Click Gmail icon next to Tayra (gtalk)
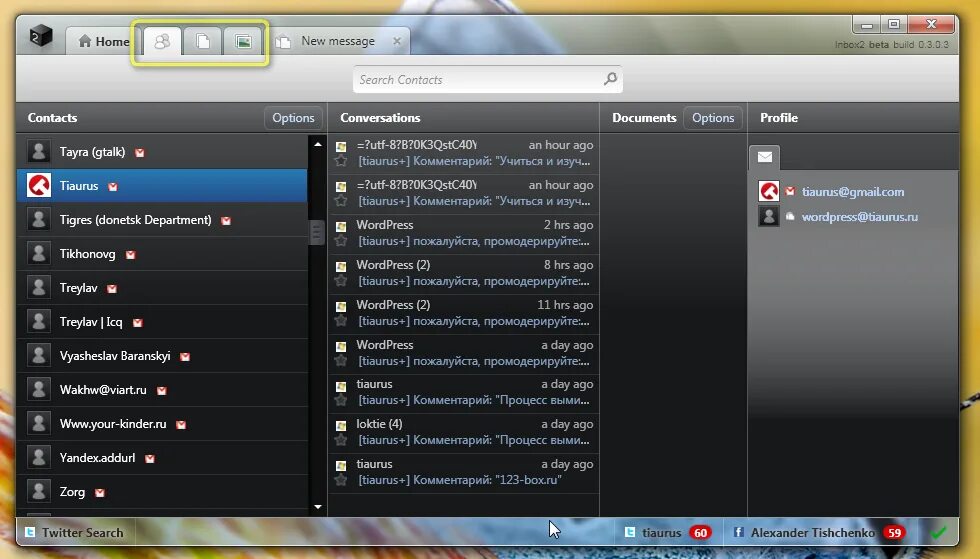 click(139, 153)
